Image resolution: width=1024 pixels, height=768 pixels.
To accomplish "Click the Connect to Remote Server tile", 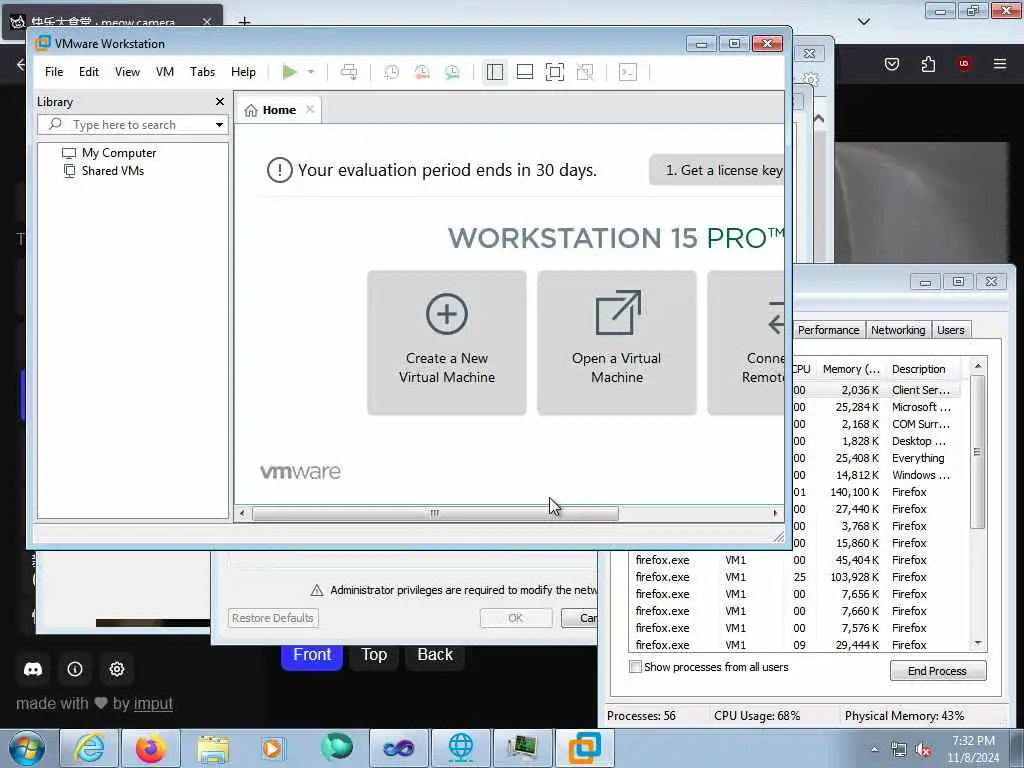I will pyautogui.click(x=746, y=343).
